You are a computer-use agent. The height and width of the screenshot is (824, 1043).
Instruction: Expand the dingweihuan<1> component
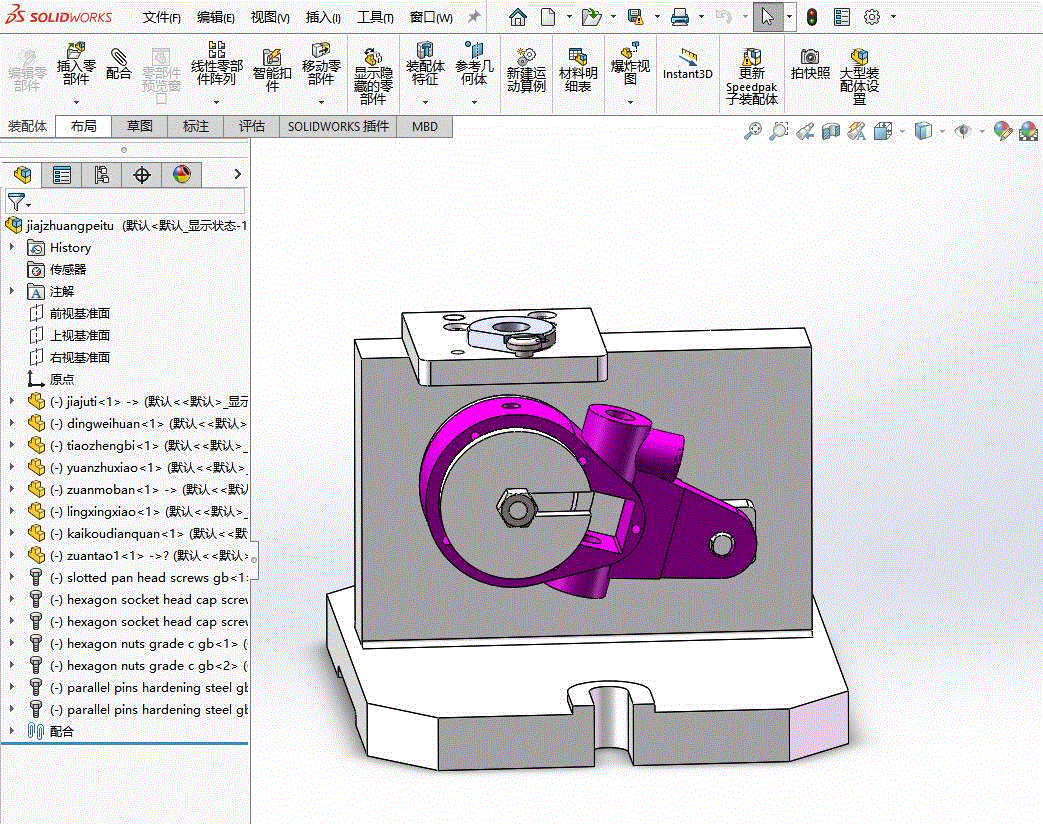11,422
